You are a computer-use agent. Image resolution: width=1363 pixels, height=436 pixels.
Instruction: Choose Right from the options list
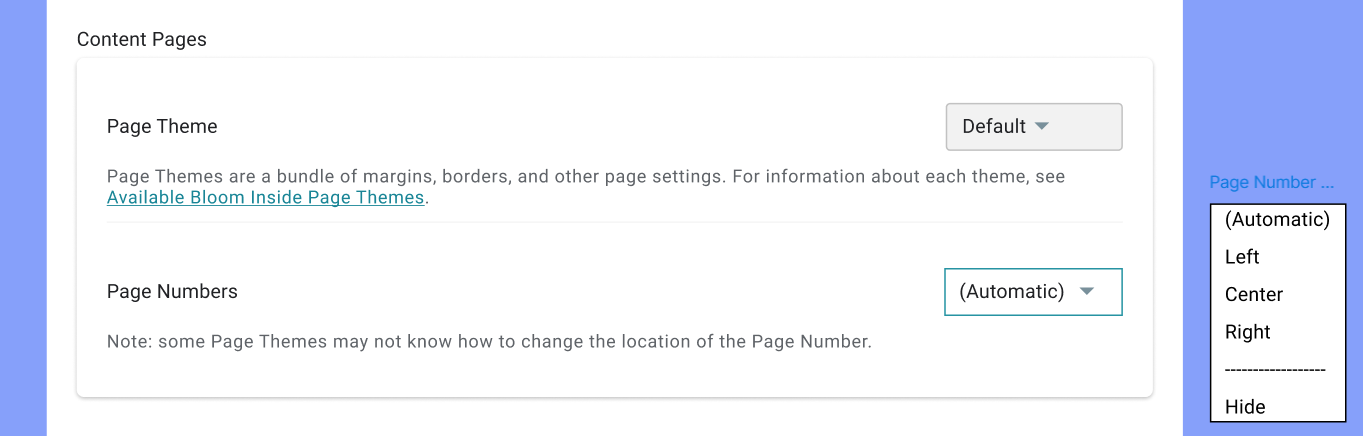point(1247,332)
